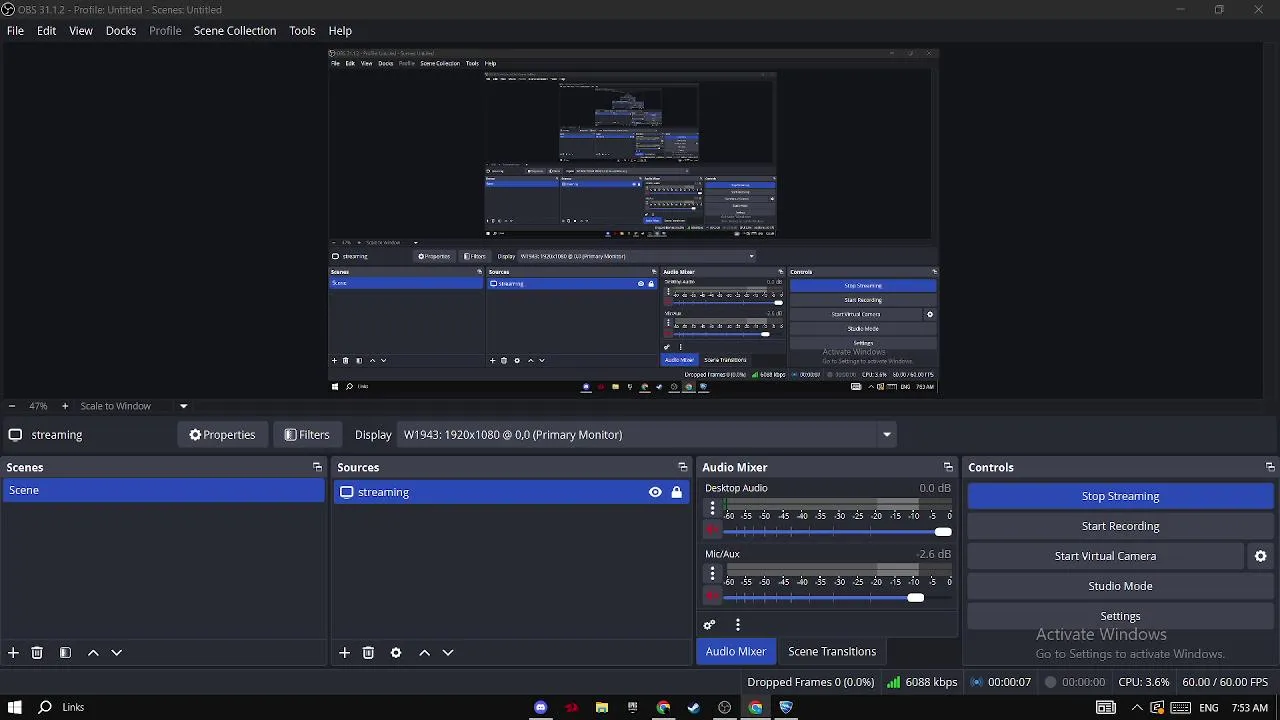Move source up arrow in Sources panel
This screenshot has width=1280, height=720.
(x=424, y=653)
